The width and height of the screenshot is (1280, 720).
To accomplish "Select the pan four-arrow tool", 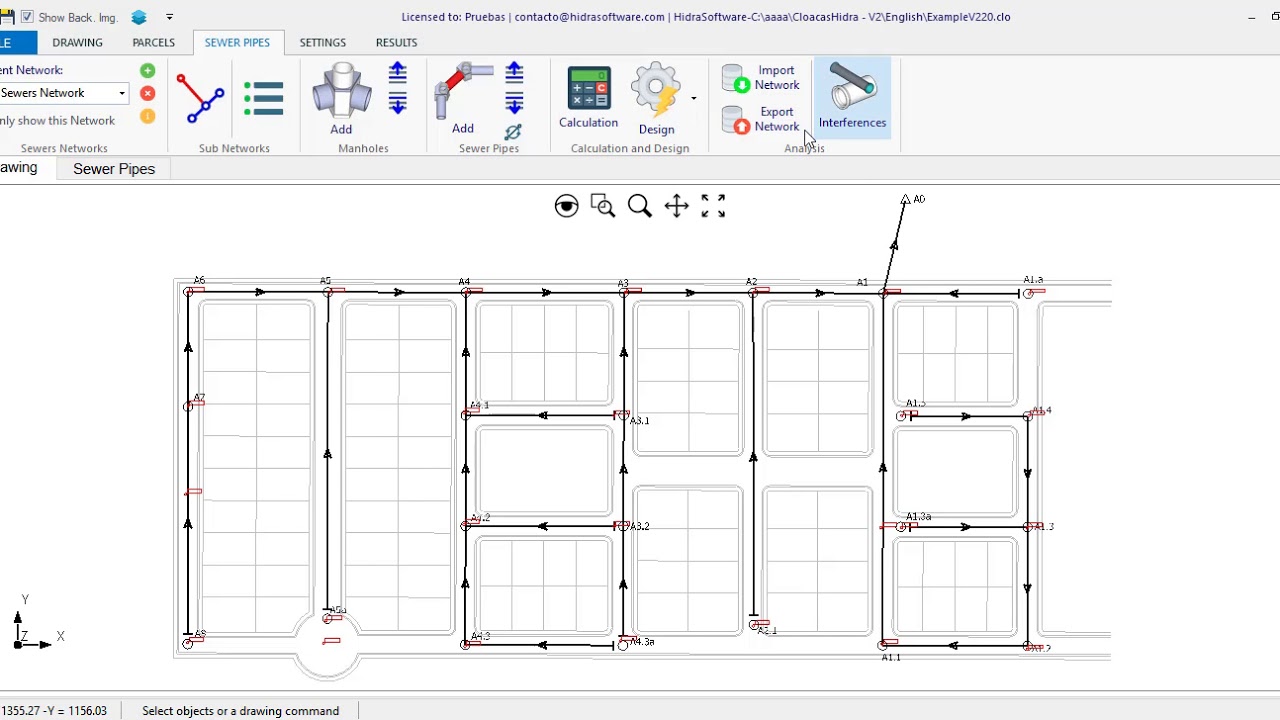I will (x=677, y=206).
